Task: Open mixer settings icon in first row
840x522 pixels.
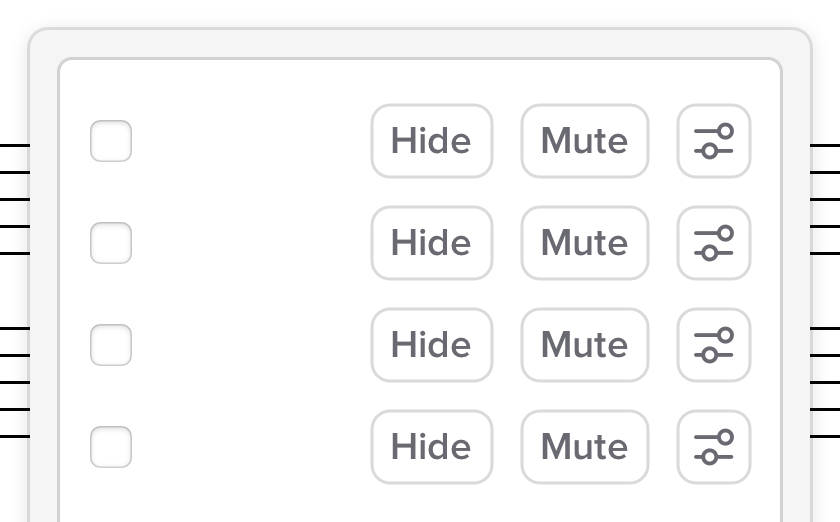Action: pyautogui.click(x=713, y=141)
